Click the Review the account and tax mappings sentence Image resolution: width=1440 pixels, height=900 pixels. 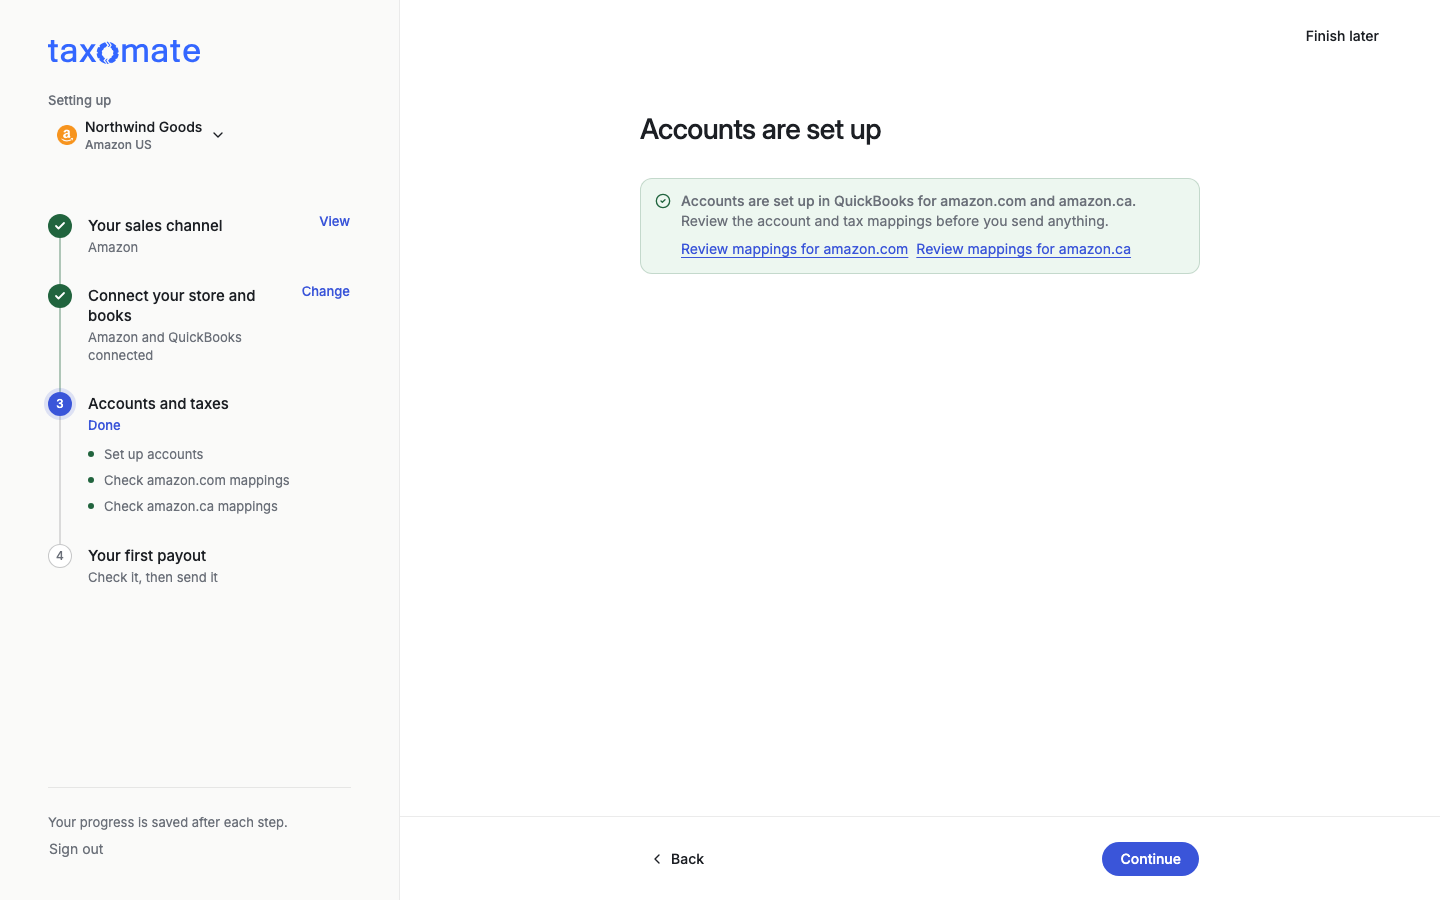point(895,221)
